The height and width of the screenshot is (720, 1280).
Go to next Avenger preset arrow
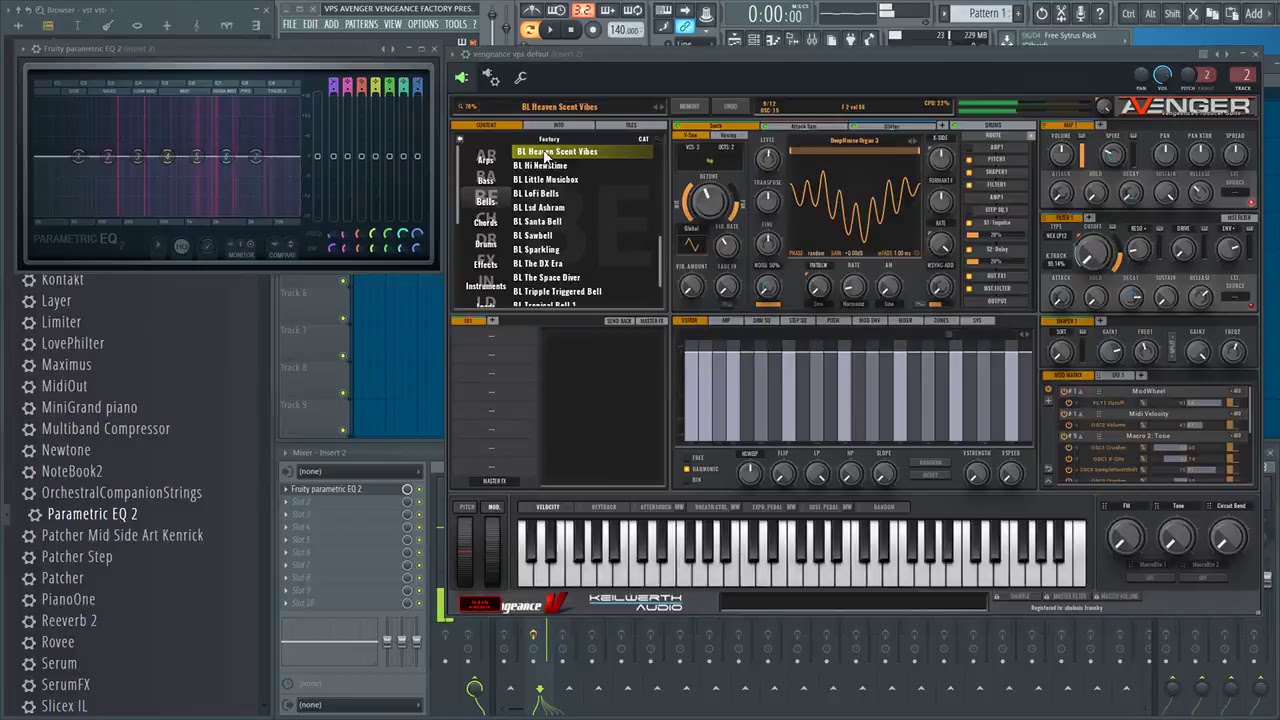tap(661, 107)
